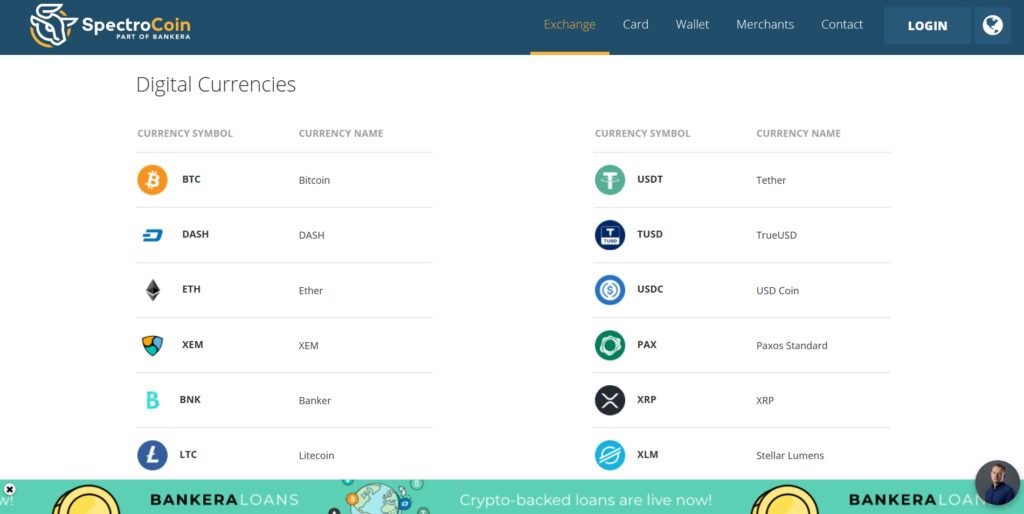Open the support chat avatar
Screen dimensions: 1024x514
click(997, 483)
